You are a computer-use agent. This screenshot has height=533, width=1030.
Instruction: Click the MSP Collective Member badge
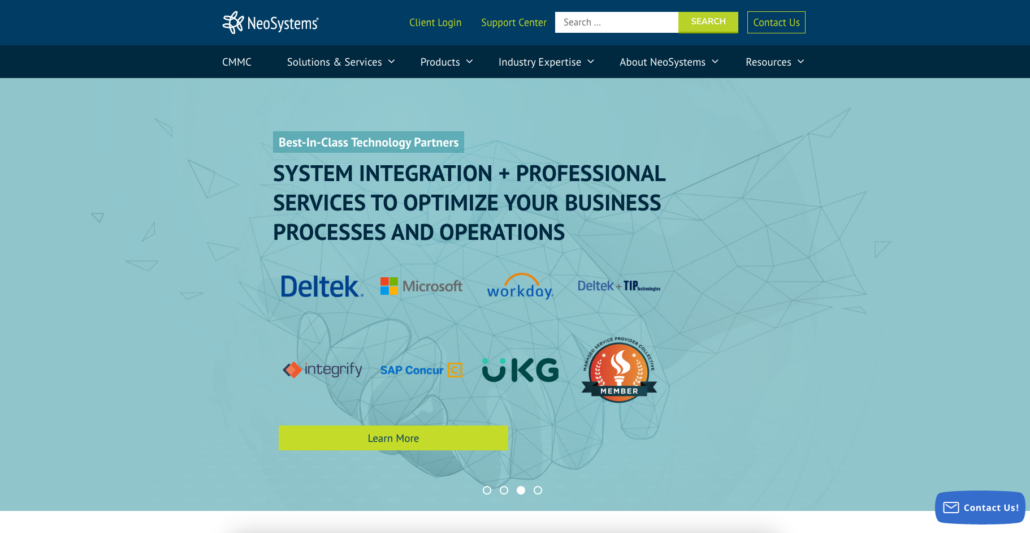coord(619,369)
